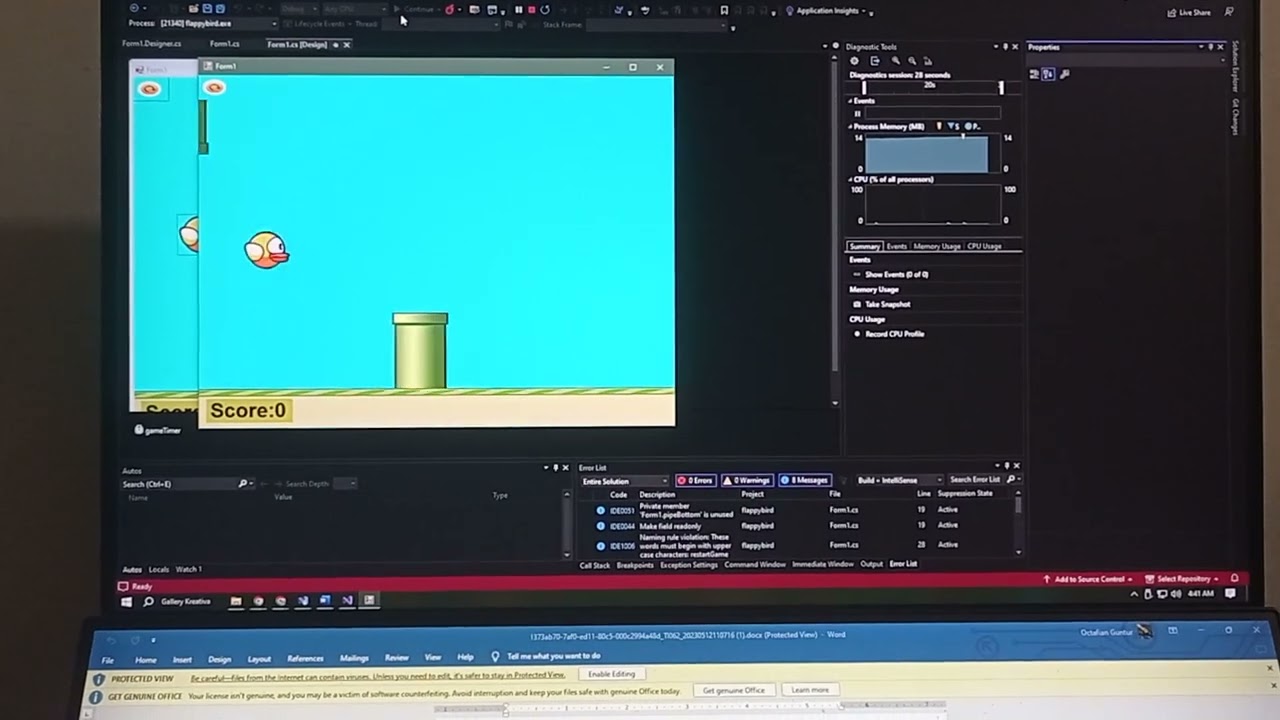
Task: Open the Insert tab in Word
Action: (x=182, y=659)
